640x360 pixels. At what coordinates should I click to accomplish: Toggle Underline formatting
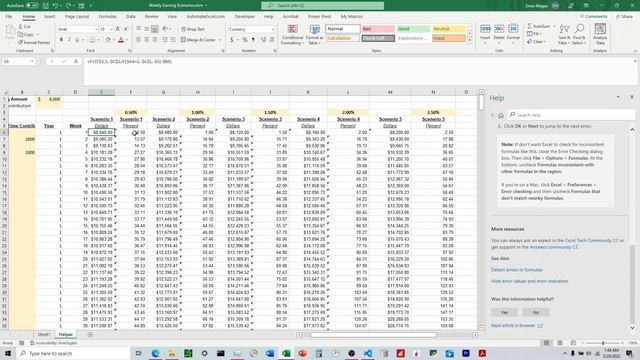click(77, 40)
